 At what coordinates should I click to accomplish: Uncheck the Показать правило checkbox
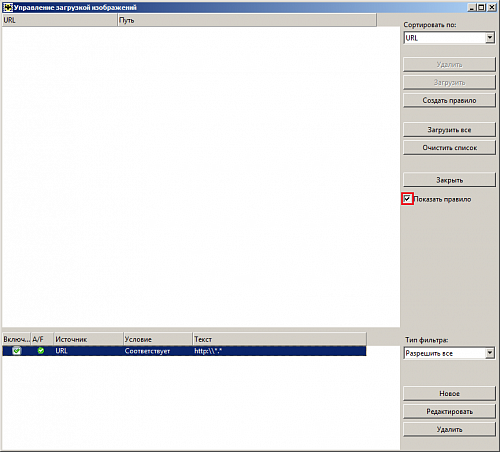point(407,199)
